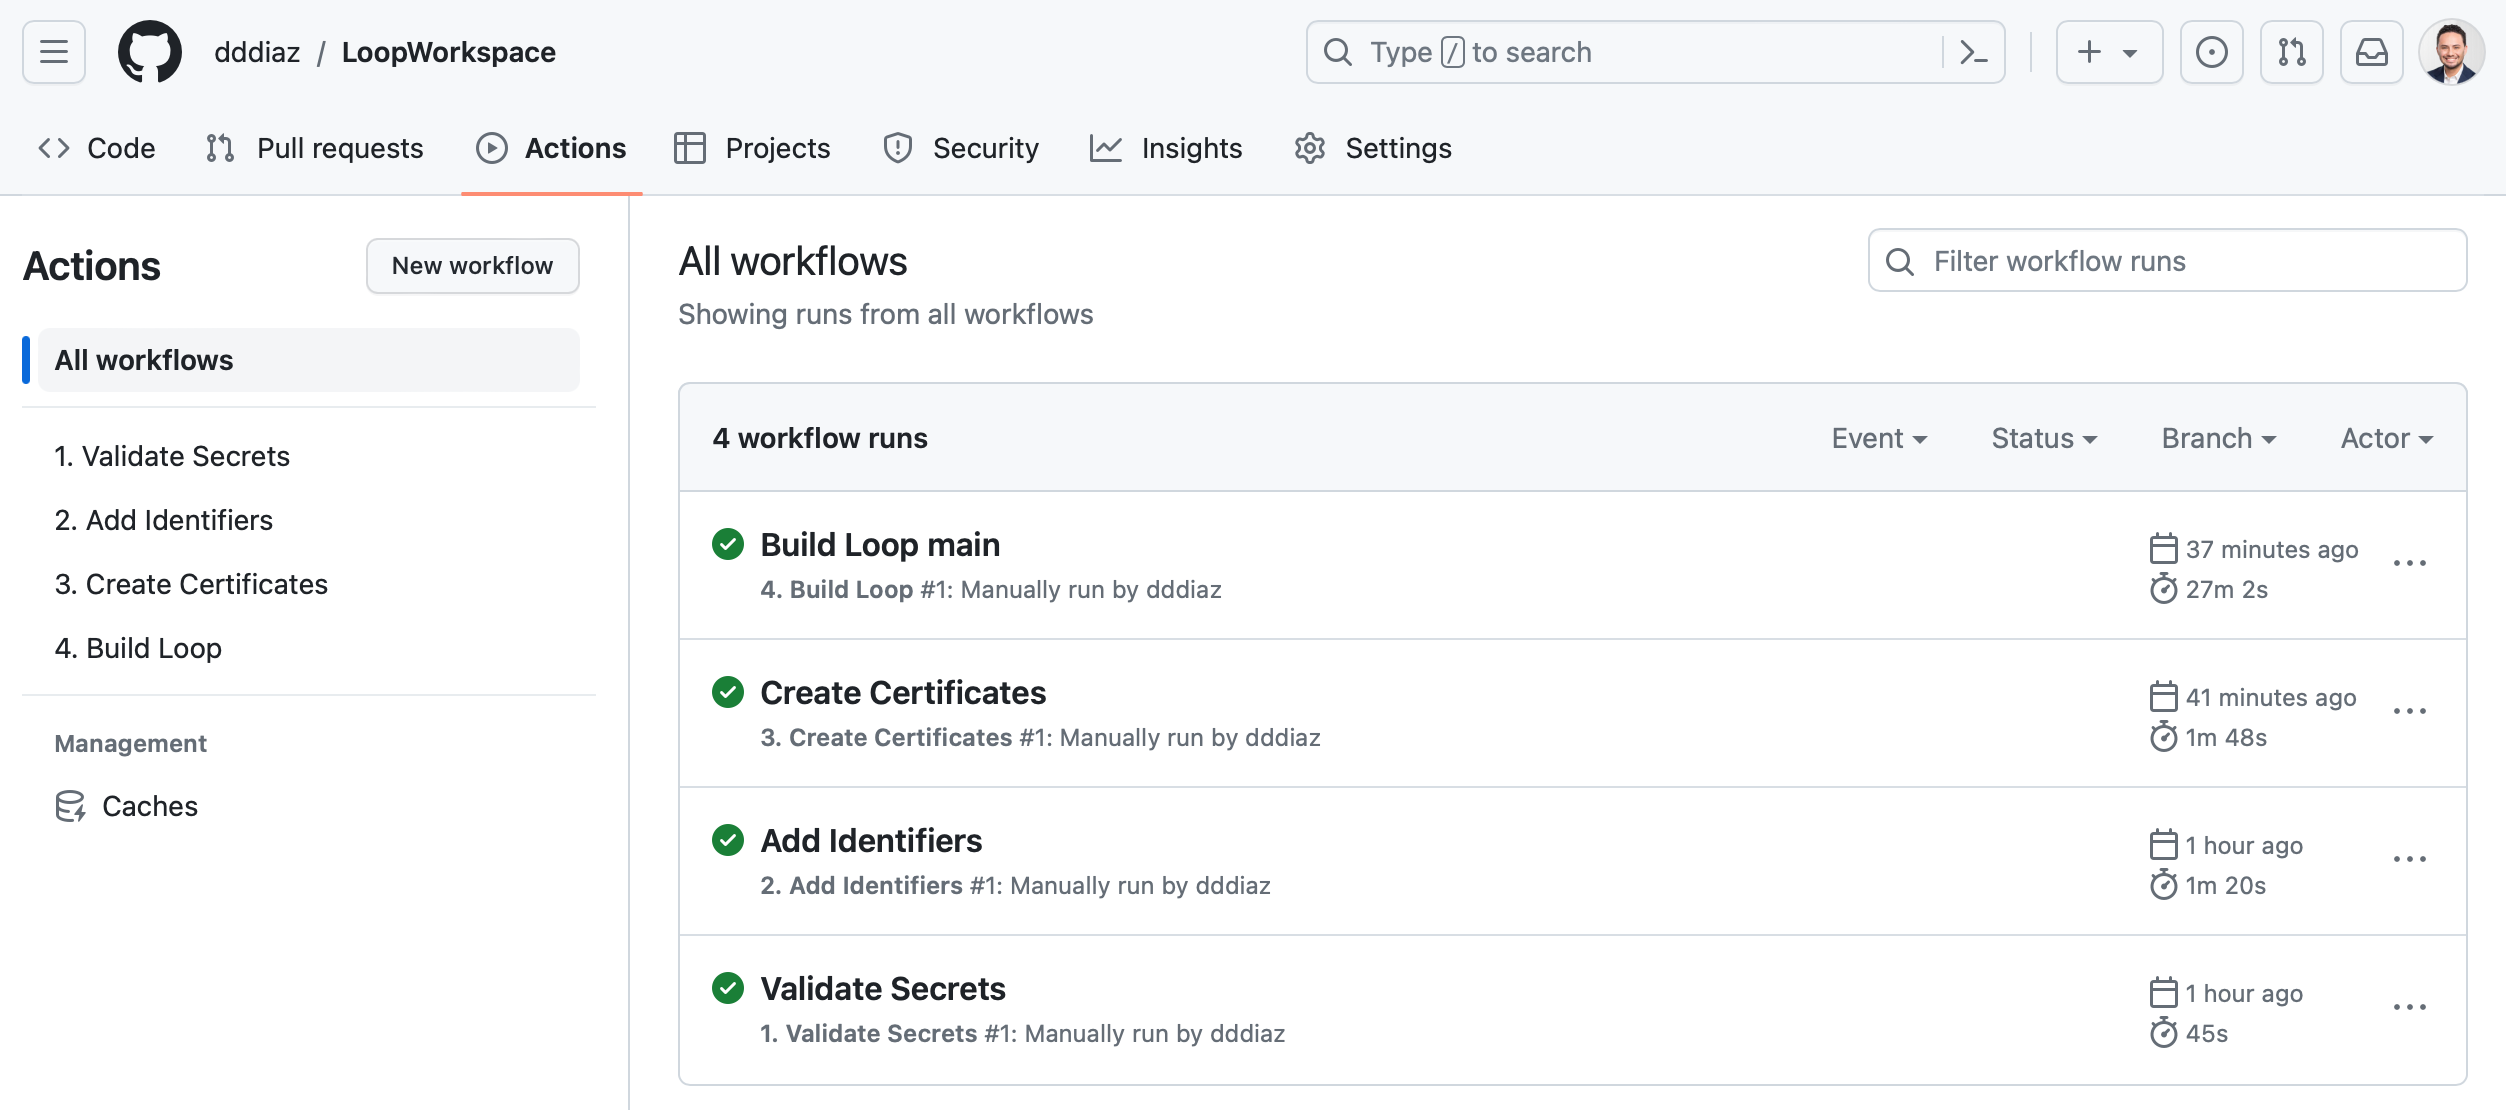The image size is (2506, 1110).
Task: Focus the Filter workflow runs field
Action: (2166, 261)
